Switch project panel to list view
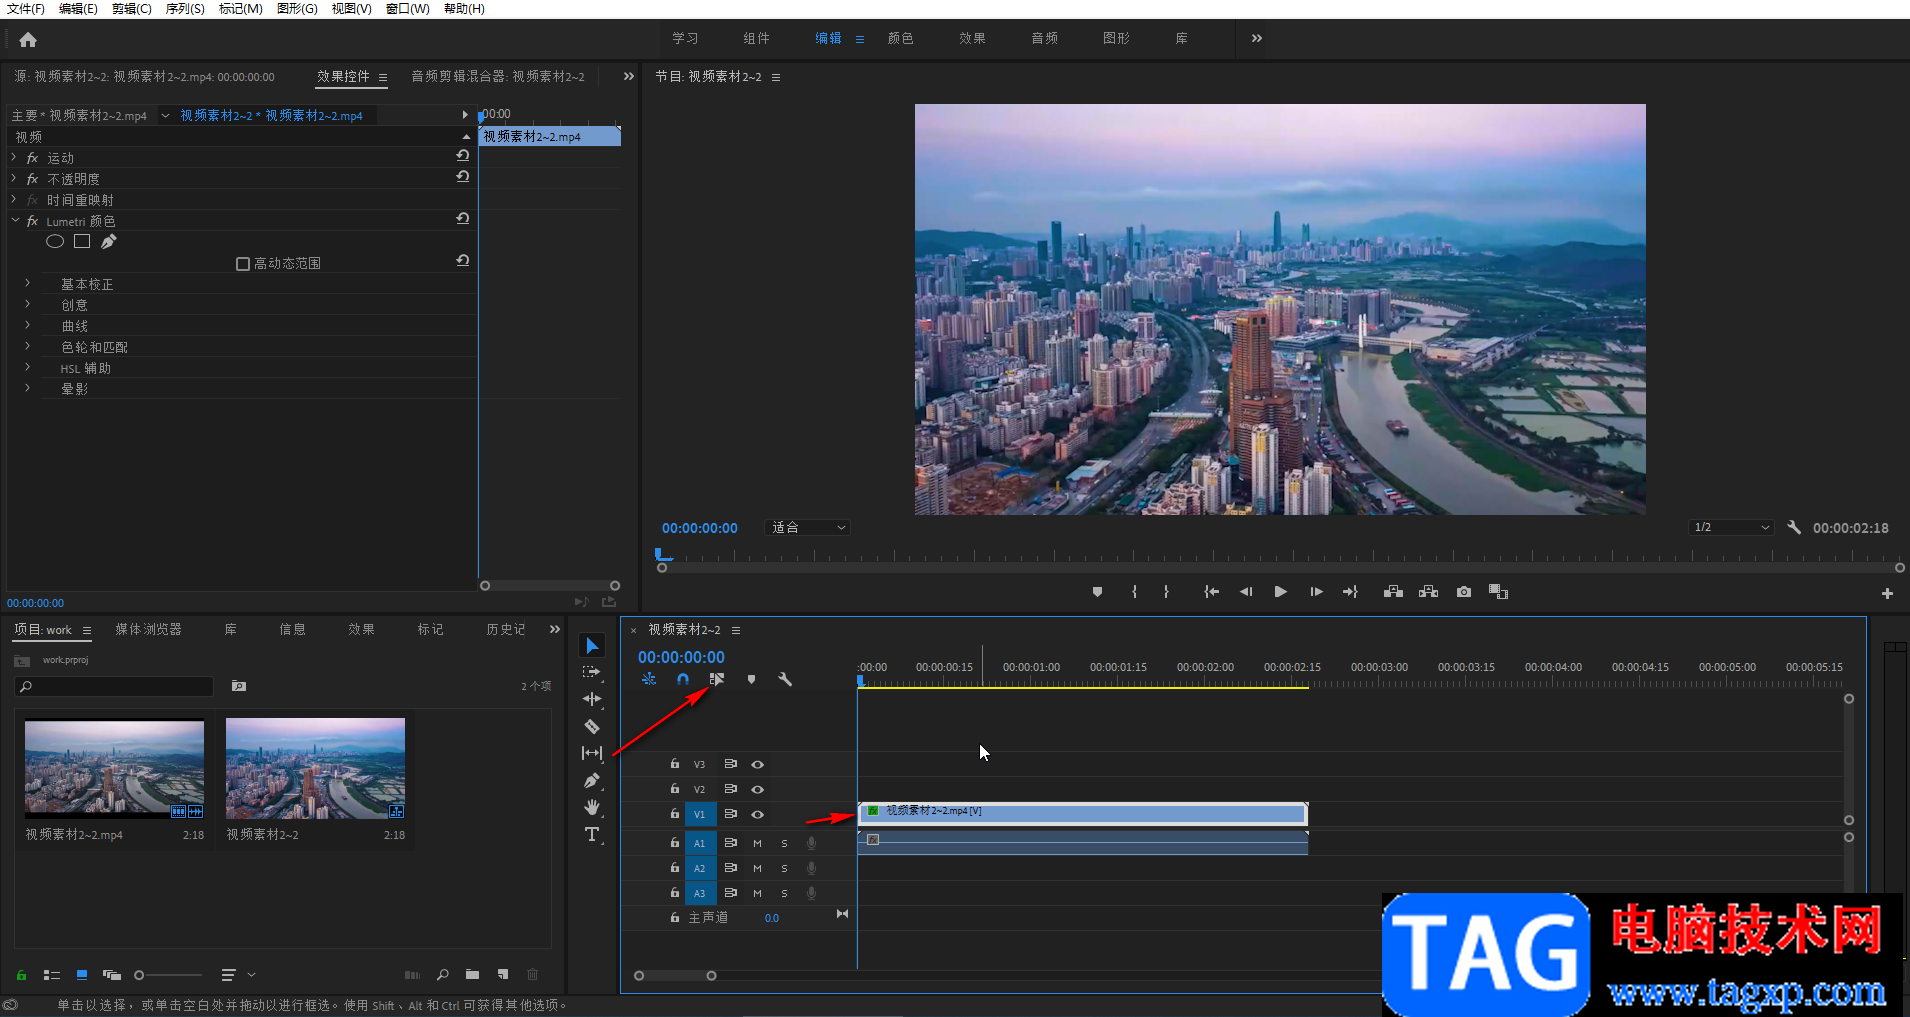The image size is (1910, 1017). click(x=52, y=975)
